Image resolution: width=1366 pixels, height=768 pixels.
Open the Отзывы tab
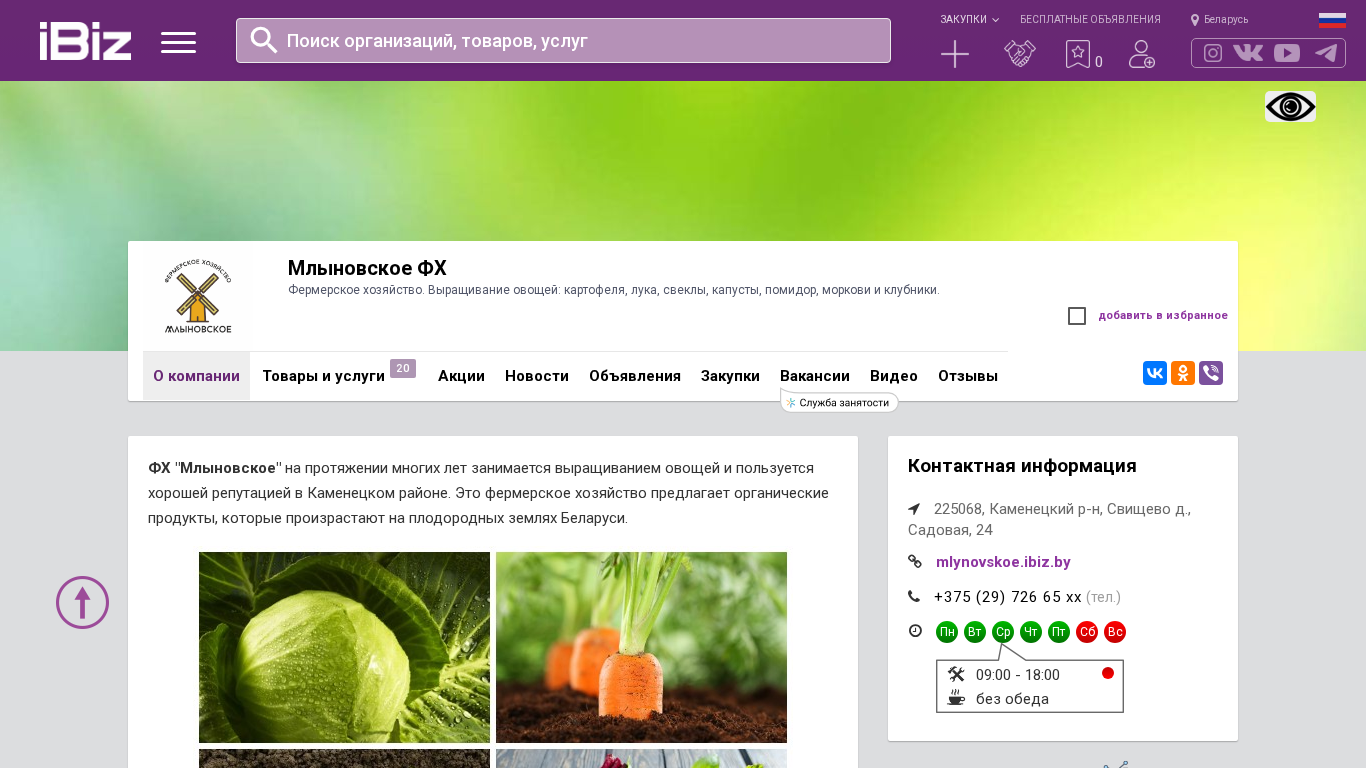[968, 376]
